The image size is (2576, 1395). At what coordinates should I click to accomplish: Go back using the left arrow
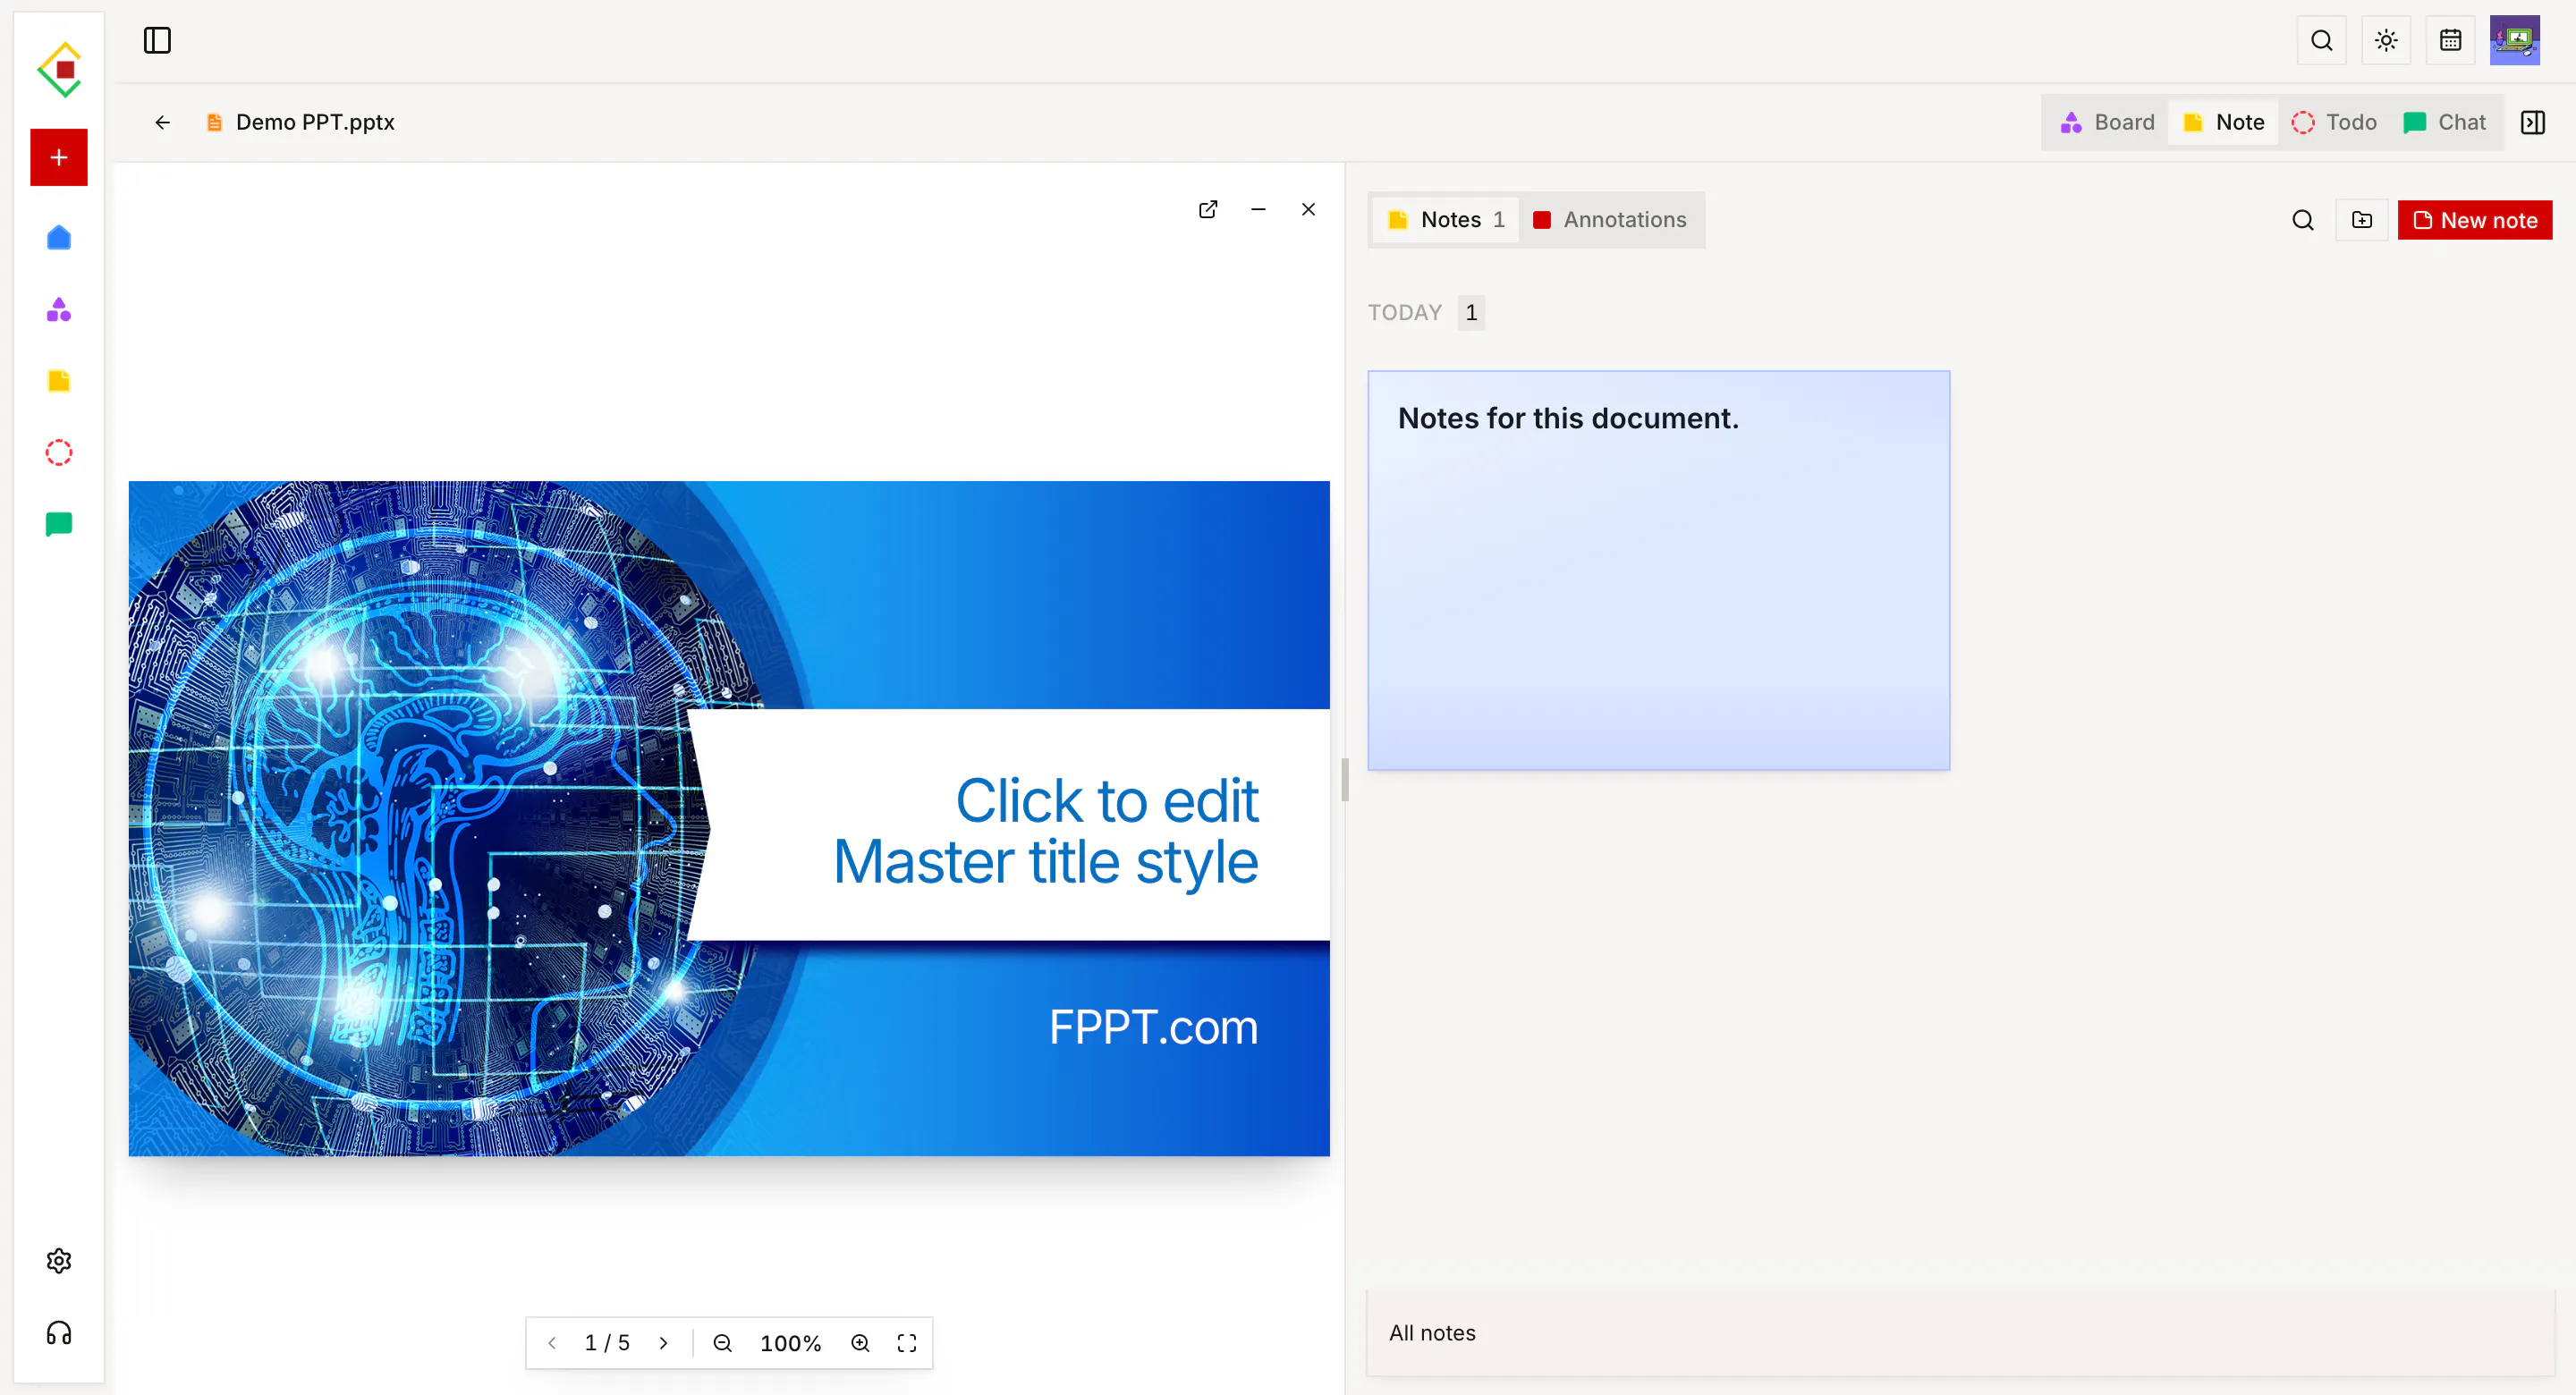click(x=162, y=122)
